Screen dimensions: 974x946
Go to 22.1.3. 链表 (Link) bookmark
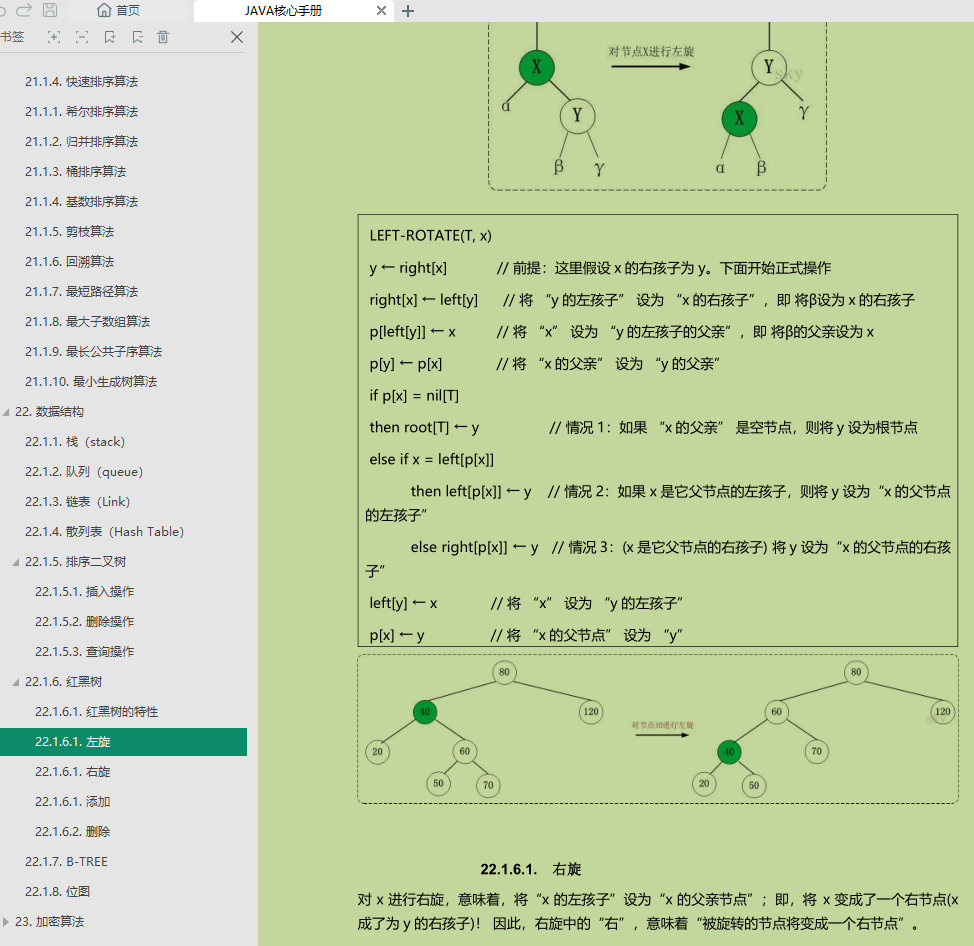[78, 502]
